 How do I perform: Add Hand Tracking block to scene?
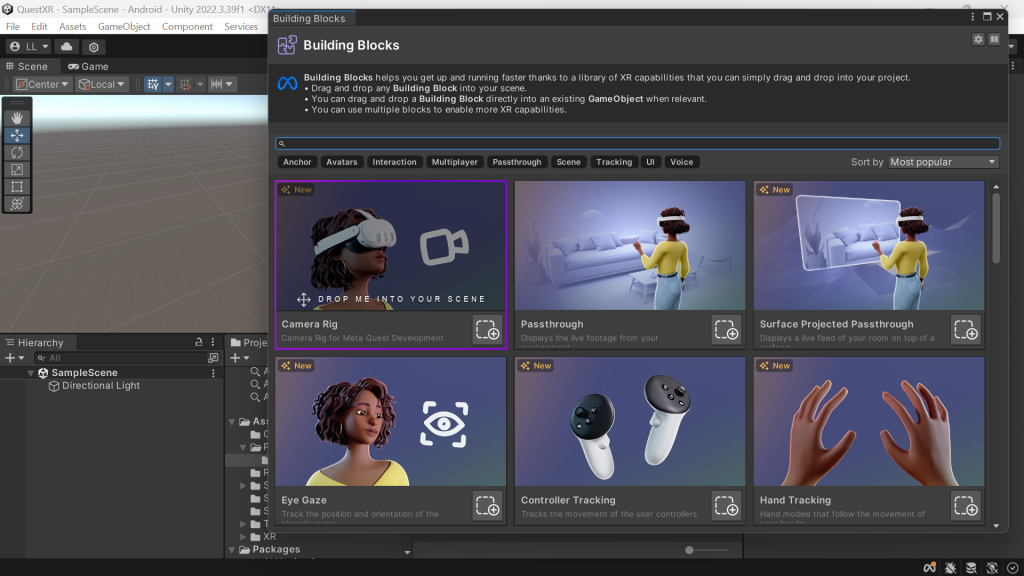[x=965, y=505]
